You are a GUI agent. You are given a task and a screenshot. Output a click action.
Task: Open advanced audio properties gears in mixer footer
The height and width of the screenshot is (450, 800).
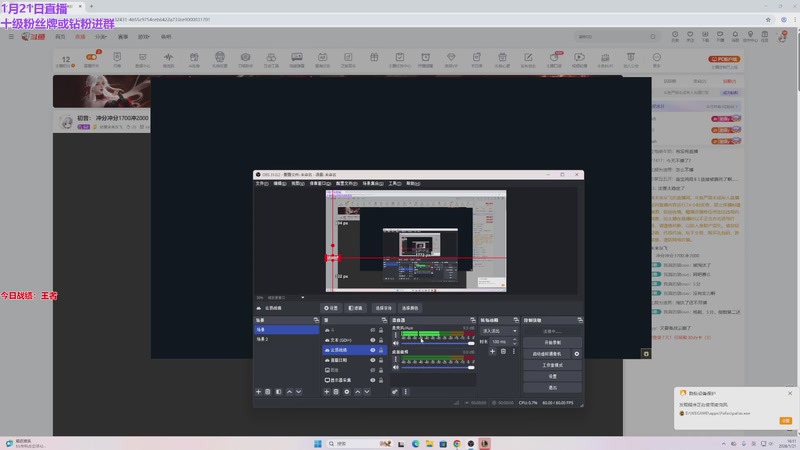(395, 392)
